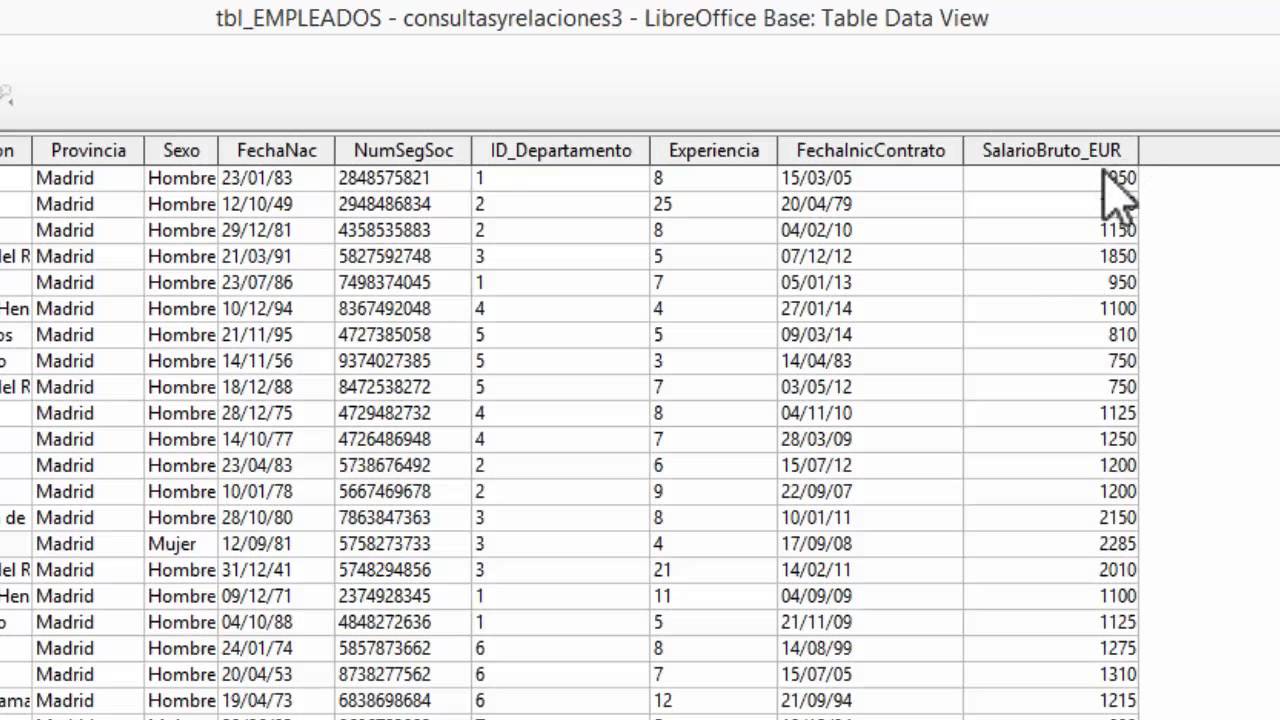The height and width of the screenshot is (720, 1280).
Task: Click the birth date 12/10/49
Action: coord(276,204)
